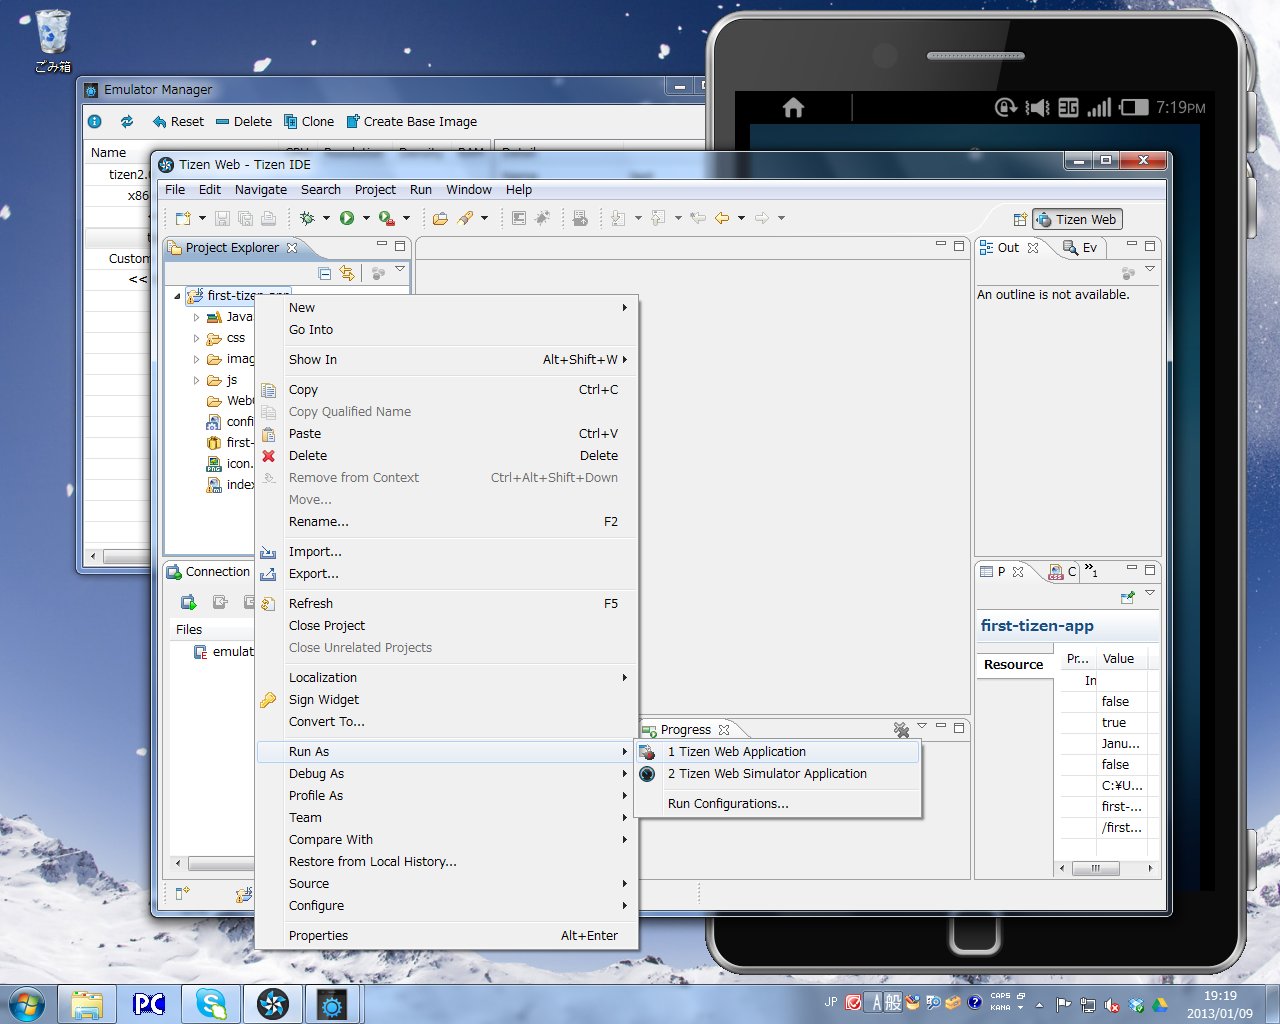1280x1024 pixels.
Task: Select Debug As in context menu
Action: click(x=446, y=774)
